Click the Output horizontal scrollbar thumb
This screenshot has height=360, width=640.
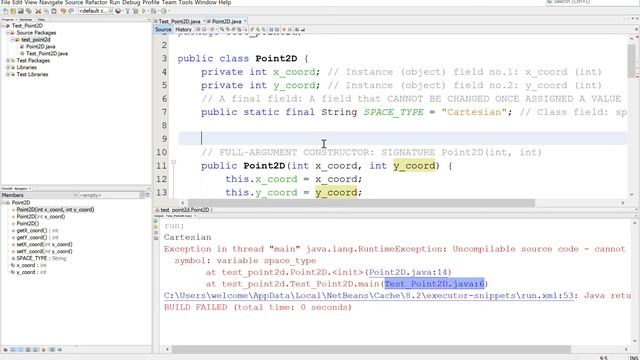[x=371, y=349]
